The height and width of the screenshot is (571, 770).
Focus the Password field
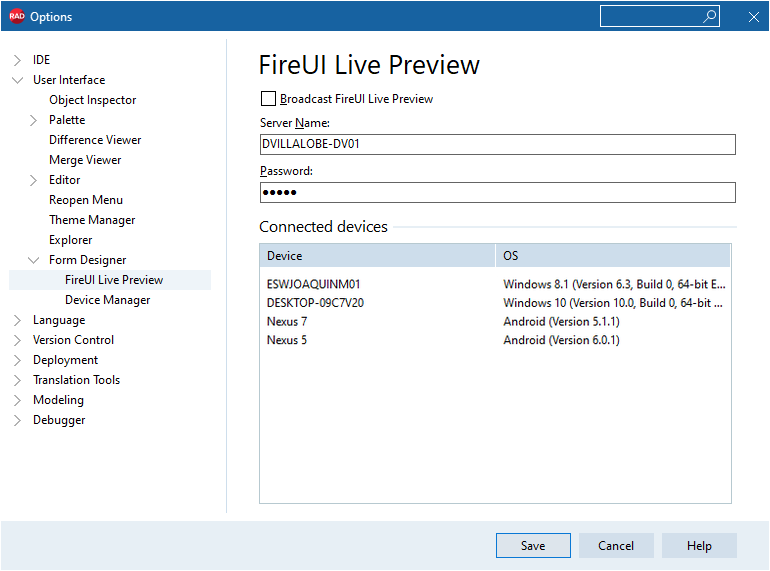tap(497, 192)
